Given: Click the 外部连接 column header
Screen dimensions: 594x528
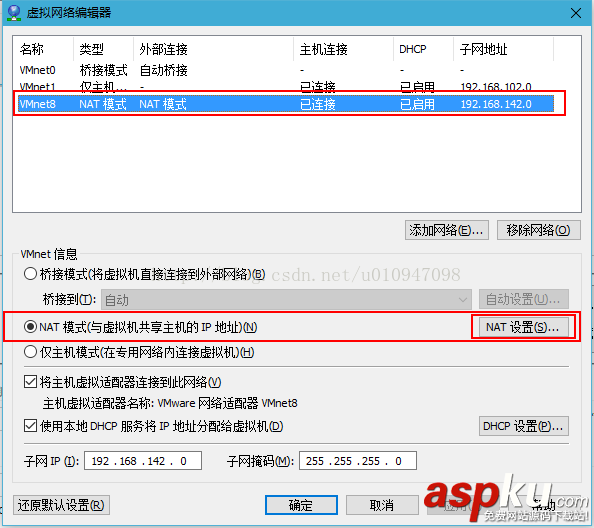Looking at the screenshot, I should (x=214, y=49).
